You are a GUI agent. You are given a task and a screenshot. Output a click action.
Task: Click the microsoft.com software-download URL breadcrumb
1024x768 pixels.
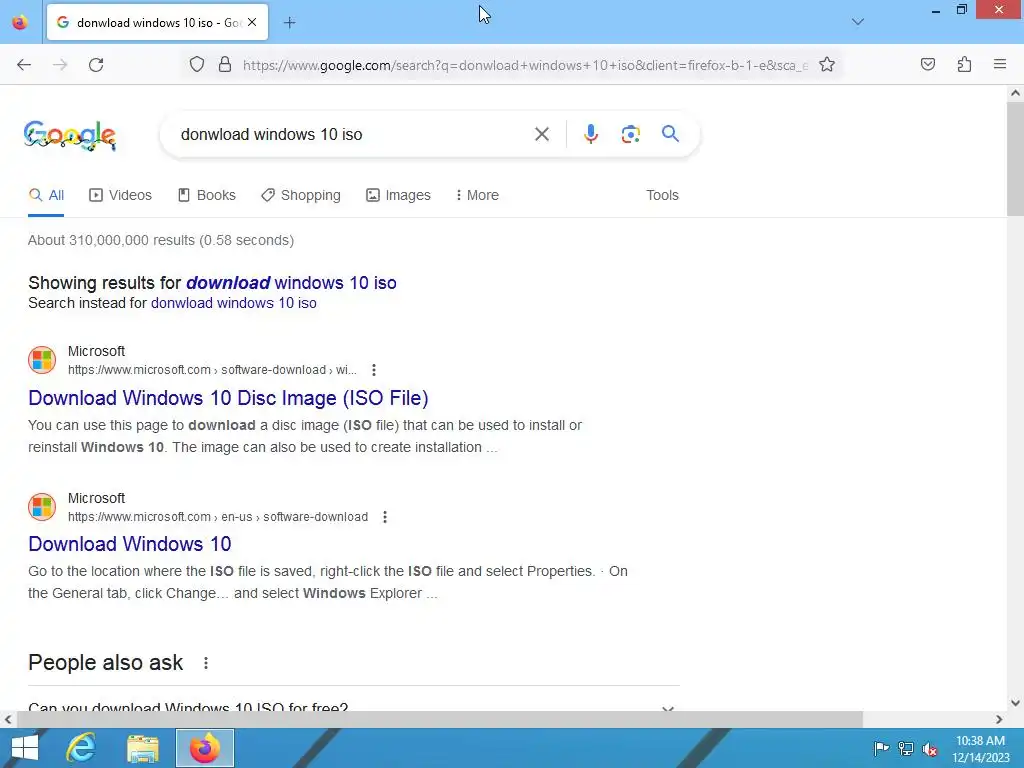pos(212,370)
